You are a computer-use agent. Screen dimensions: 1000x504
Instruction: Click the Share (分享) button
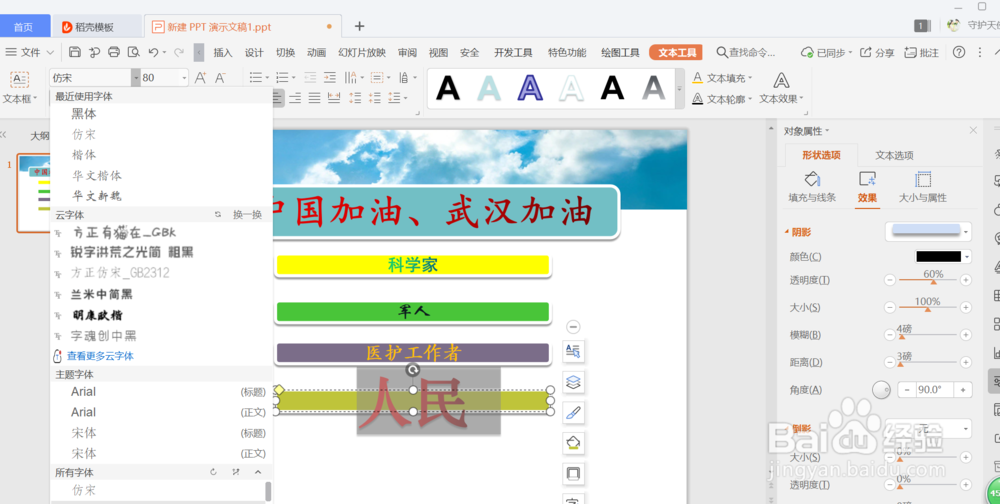(x=877, y=52)
